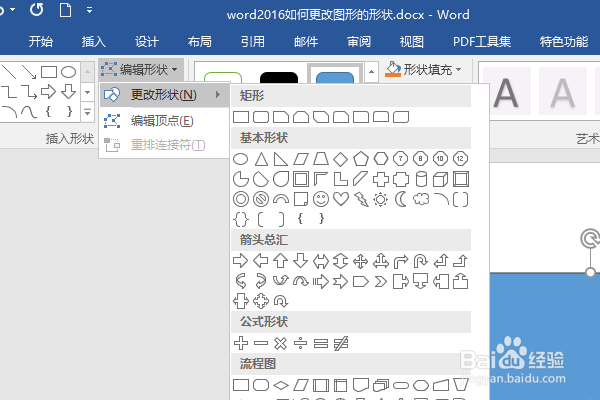Open the 邮件 tab
This screenshot has width=600, height=400.
coord(306,41)
